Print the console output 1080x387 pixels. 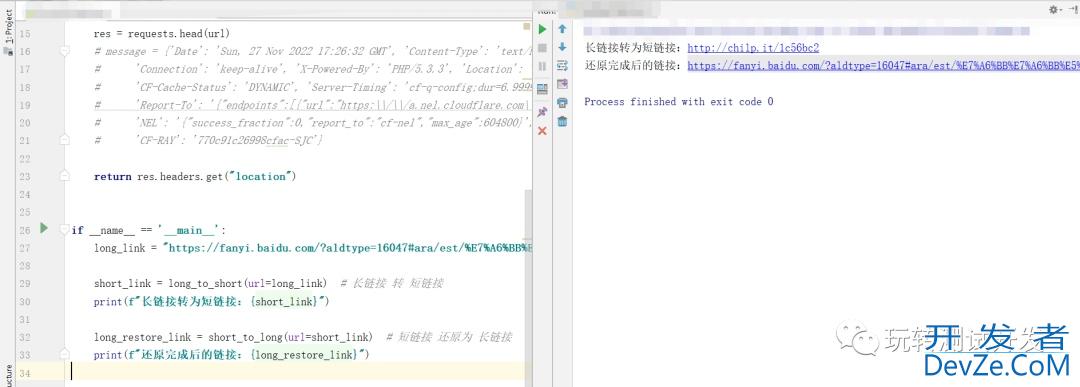pyautogui.click(x=562, y=103)
